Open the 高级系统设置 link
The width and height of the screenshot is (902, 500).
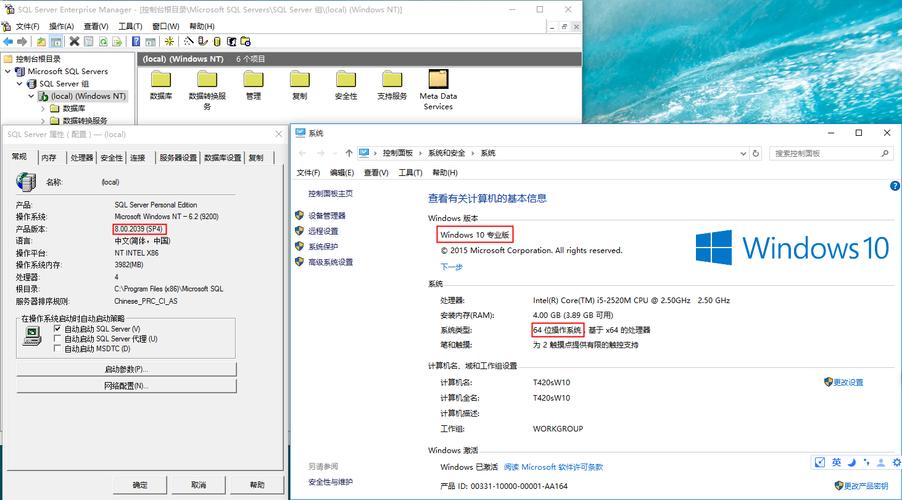pyautogui.click(x=331, y=262)
